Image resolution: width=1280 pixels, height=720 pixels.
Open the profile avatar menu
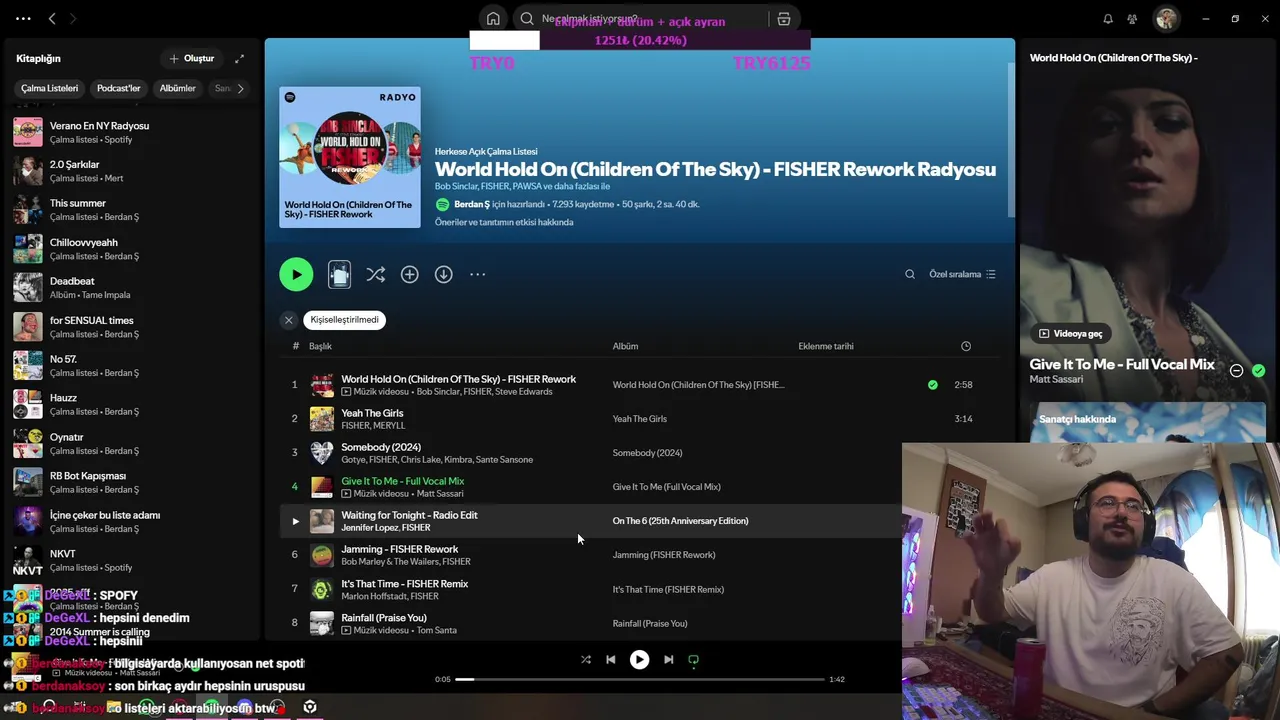click(1166, 19)
